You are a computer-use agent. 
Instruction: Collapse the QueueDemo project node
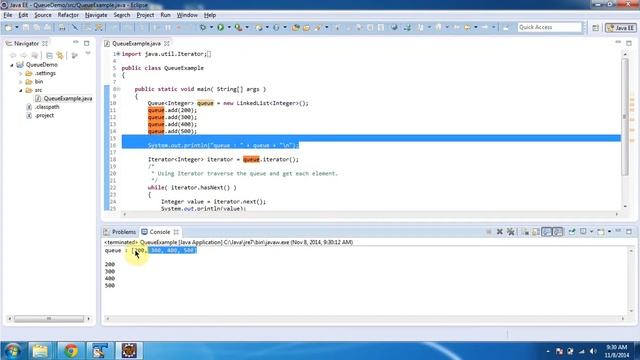pyautogui.click(x=12, y=65)
